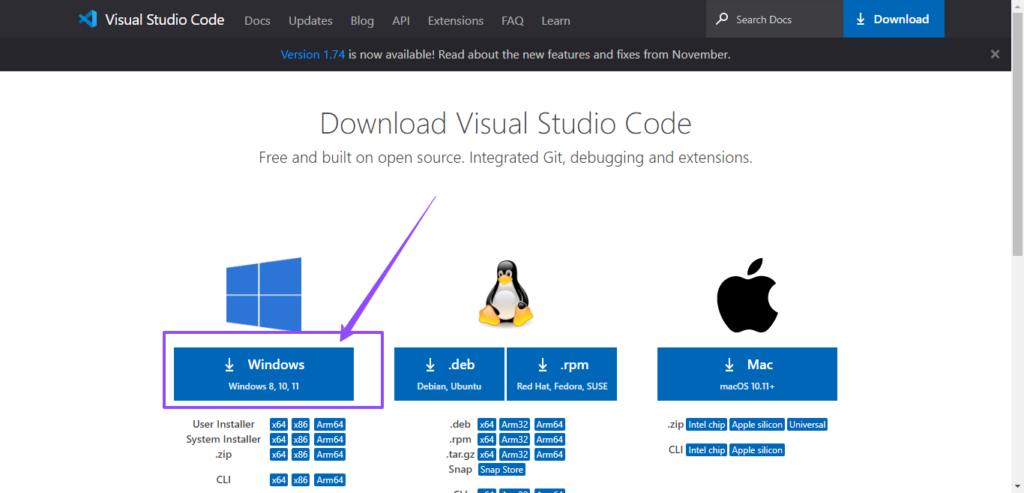Select x64 for Windows System Installer
The width and height of the screenshot is (1024, 493).
coord(279,439)
